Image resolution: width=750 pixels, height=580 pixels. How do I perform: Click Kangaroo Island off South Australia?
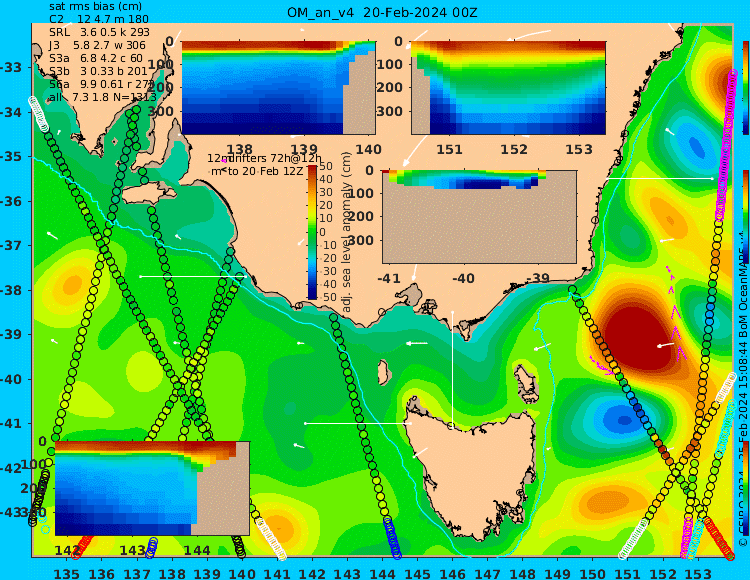pos(149,195)
